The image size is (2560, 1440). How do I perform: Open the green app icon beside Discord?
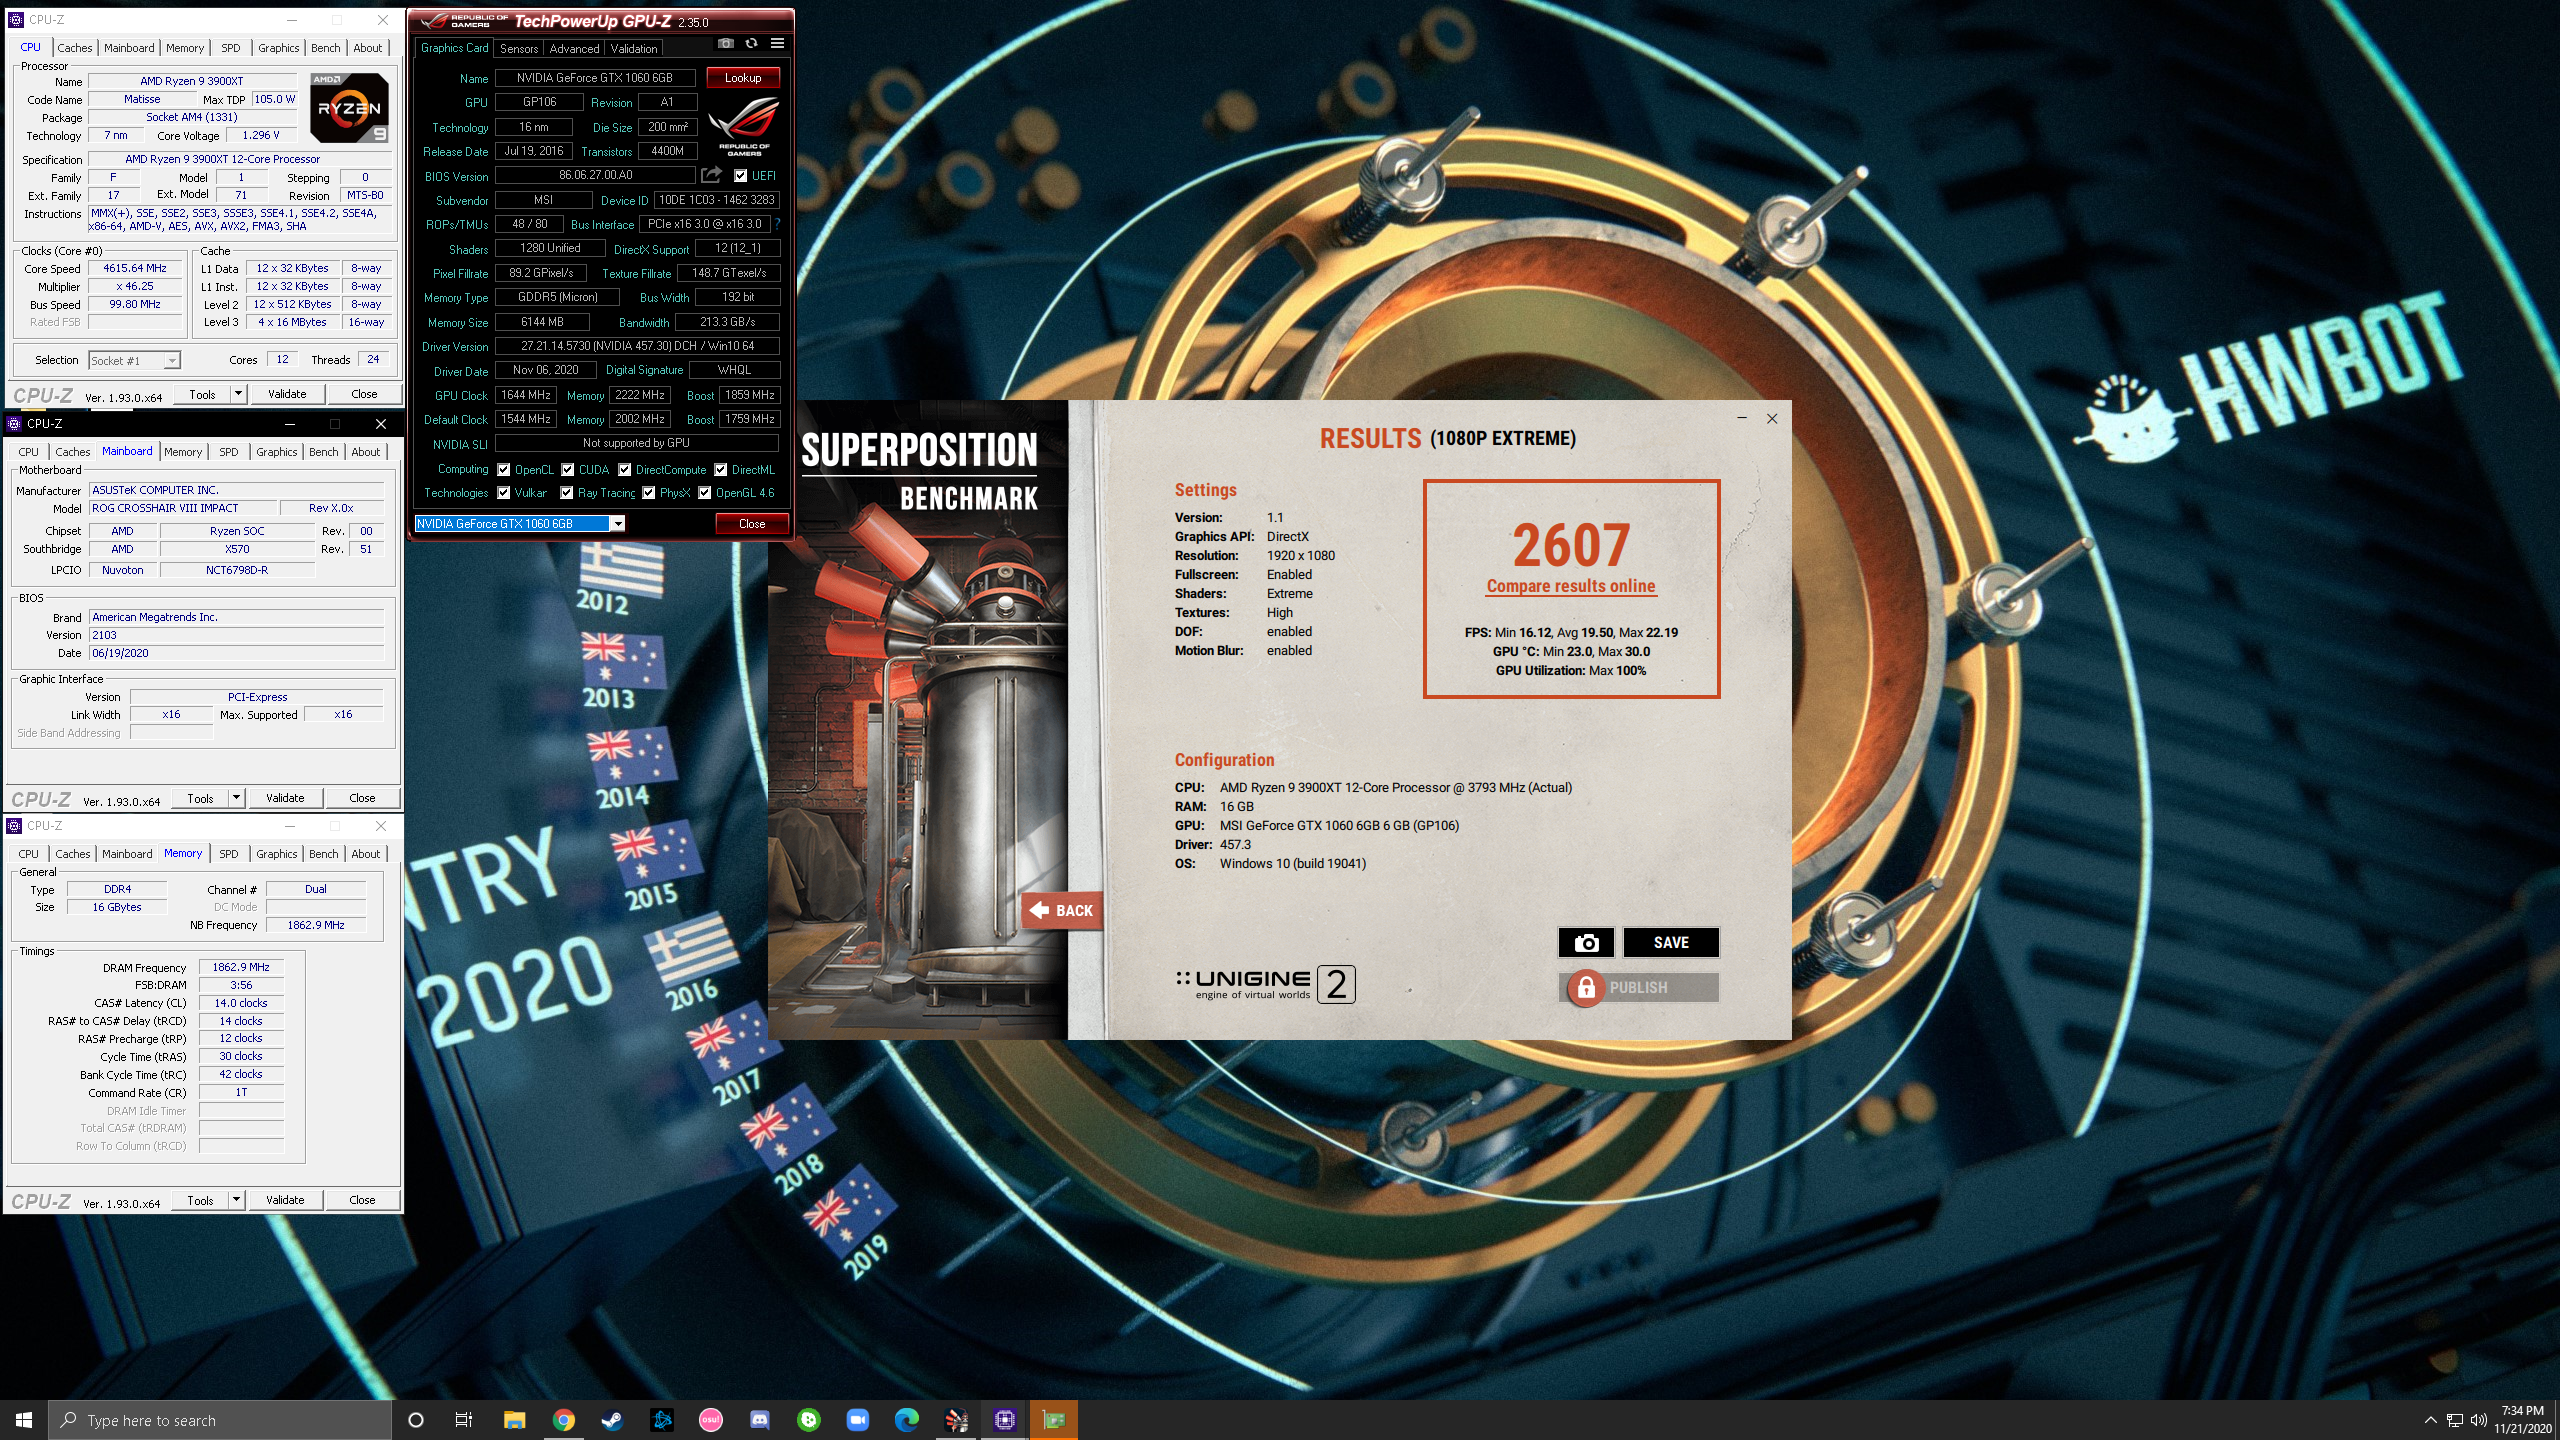click(x=809, y=1420)
